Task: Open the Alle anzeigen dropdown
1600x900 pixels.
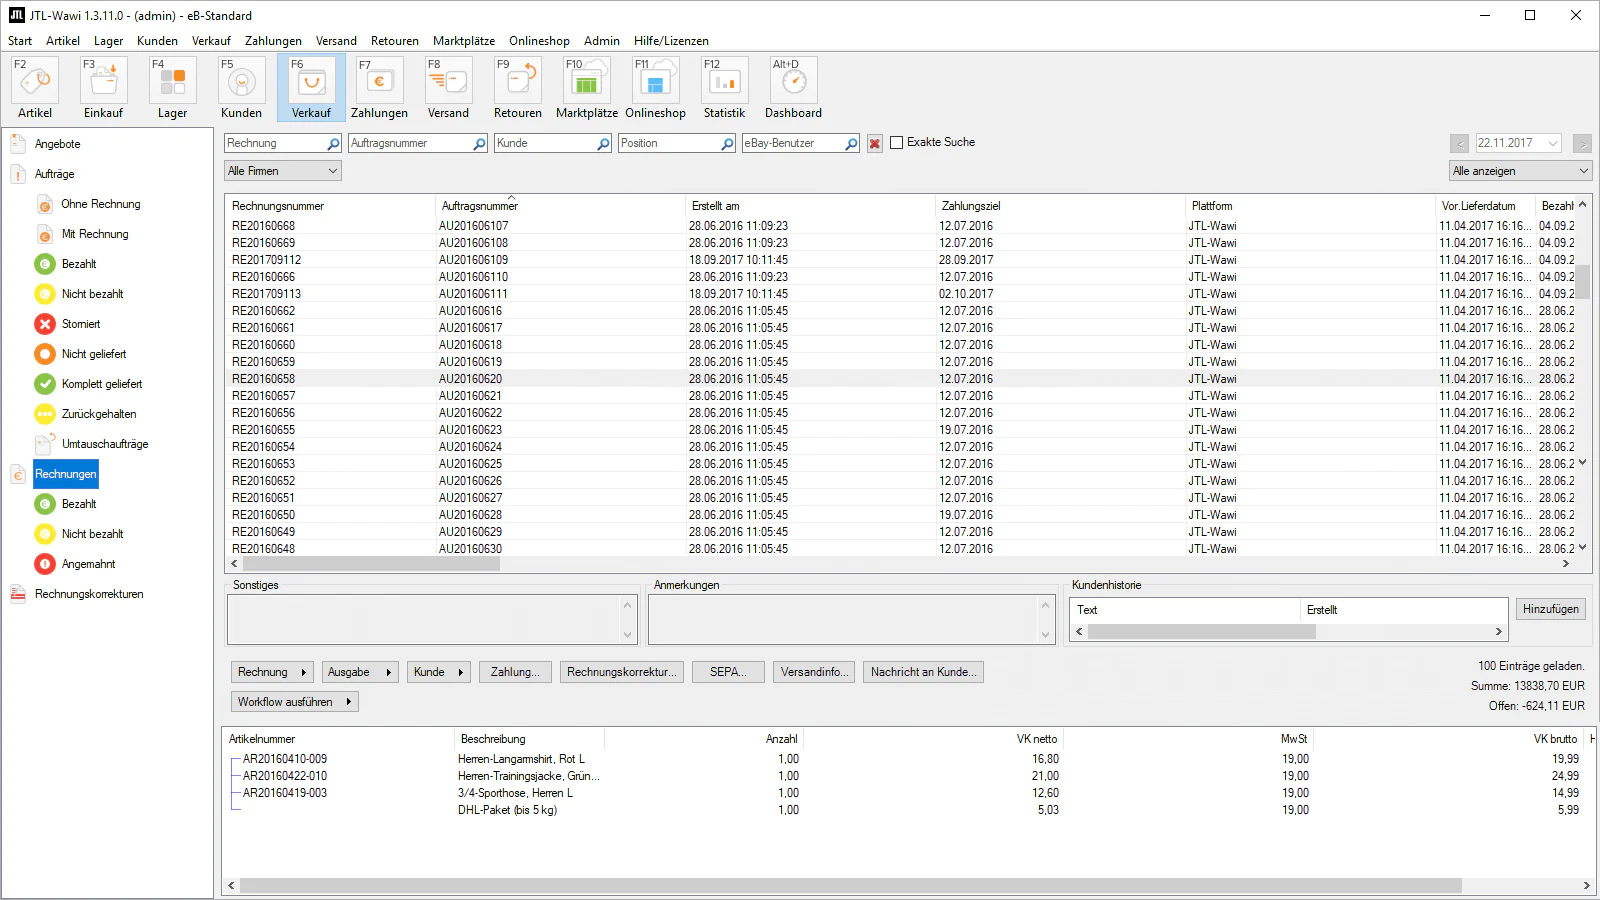Action: (x=1520, y=171)
